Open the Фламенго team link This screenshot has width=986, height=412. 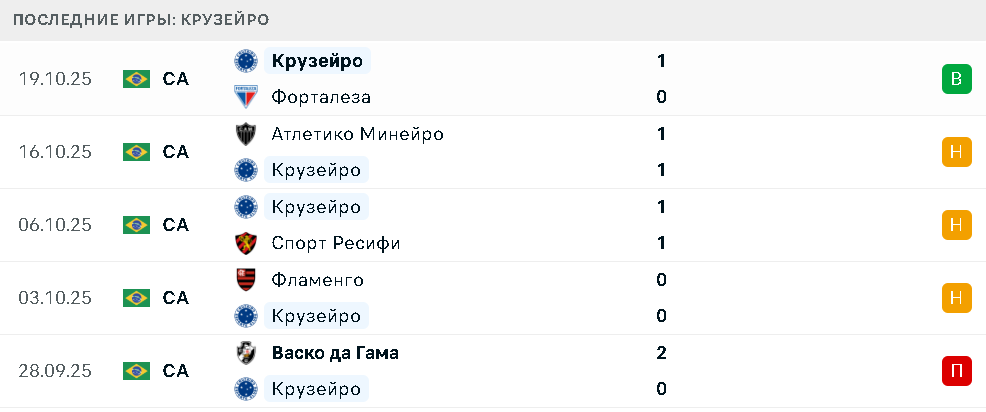(x=317, y=280)
